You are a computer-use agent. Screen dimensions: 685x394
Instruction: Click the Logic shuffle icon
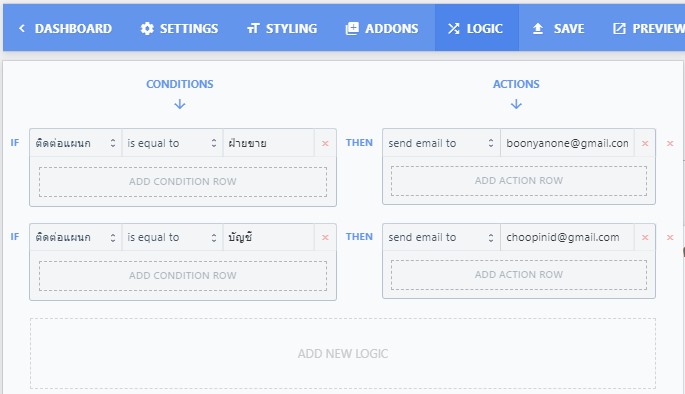pos(453,29)
